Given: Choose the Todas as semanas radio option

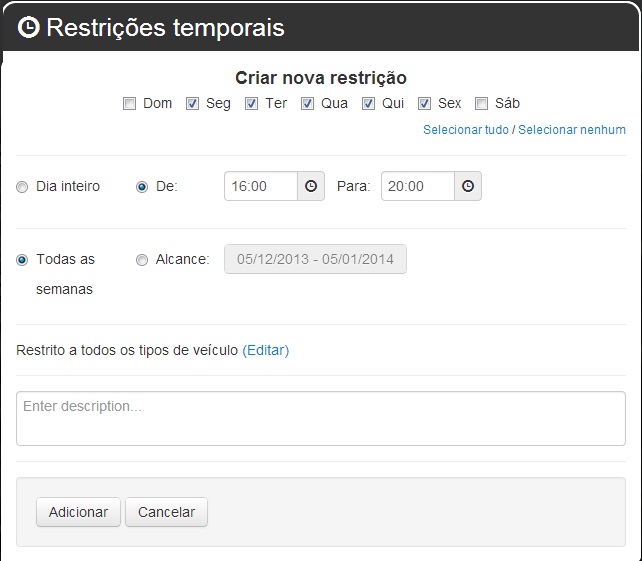Looking at the screenshot, I should point(22,260).
